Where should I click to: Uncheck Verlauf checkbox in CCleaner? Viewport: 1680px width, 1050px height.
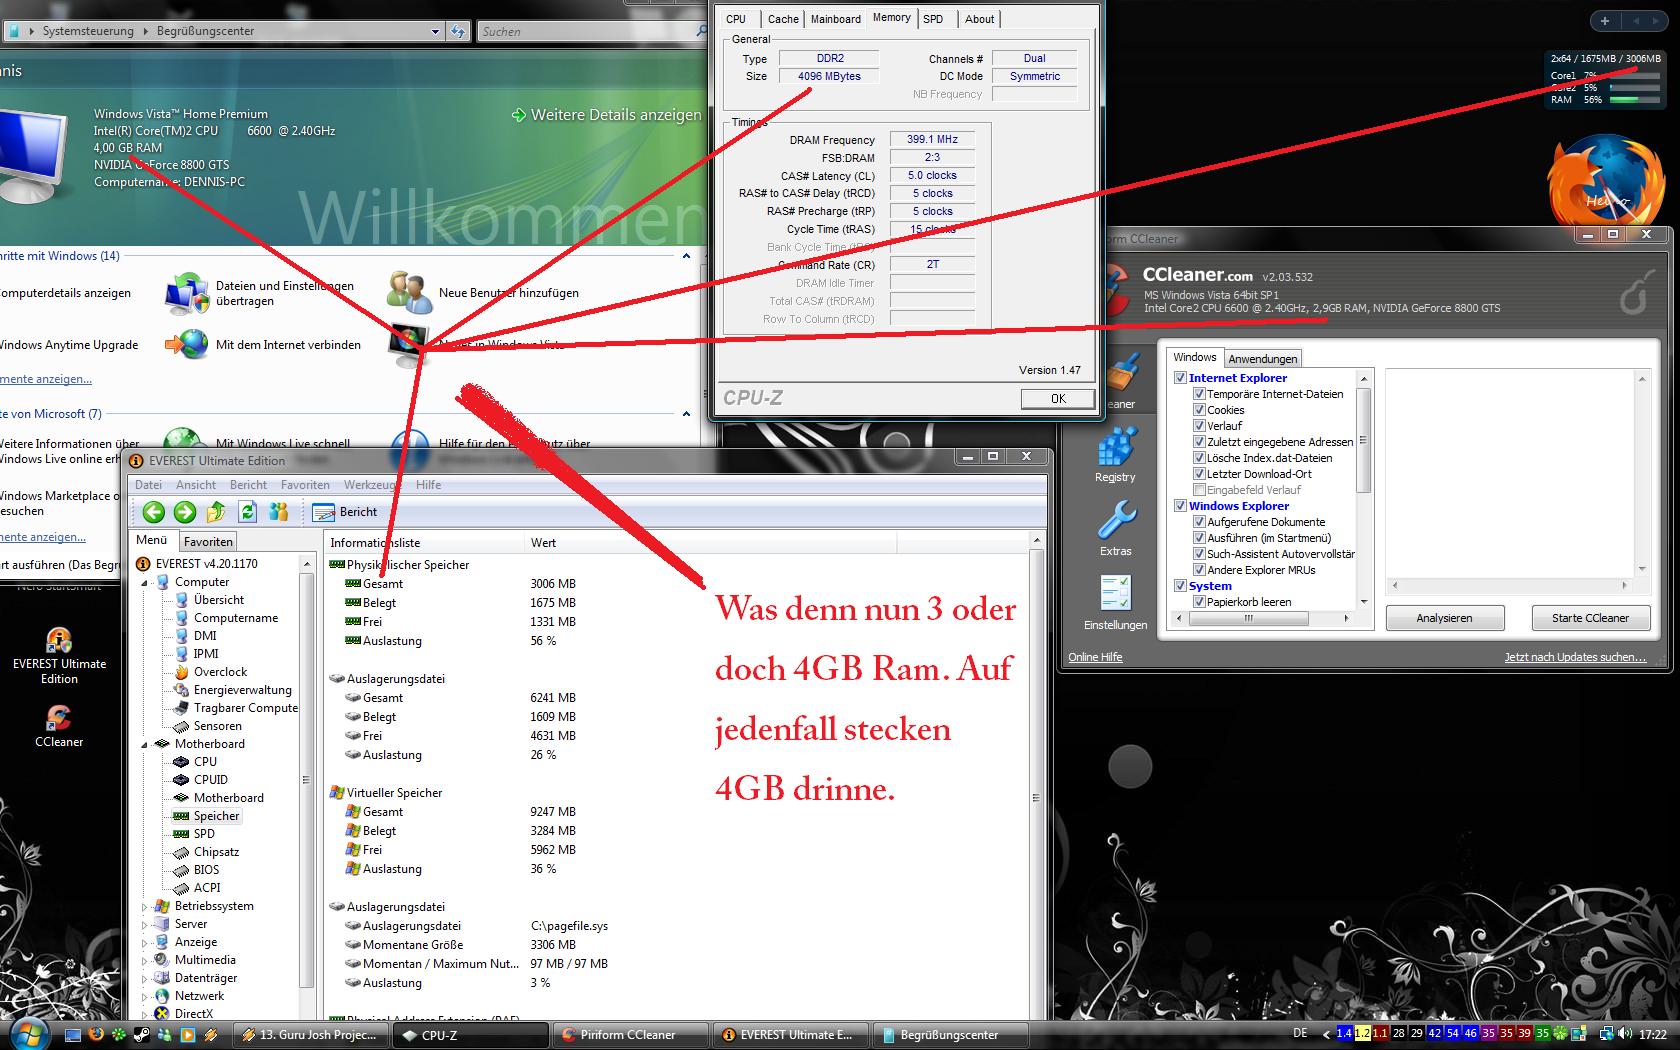[1199, 426]
